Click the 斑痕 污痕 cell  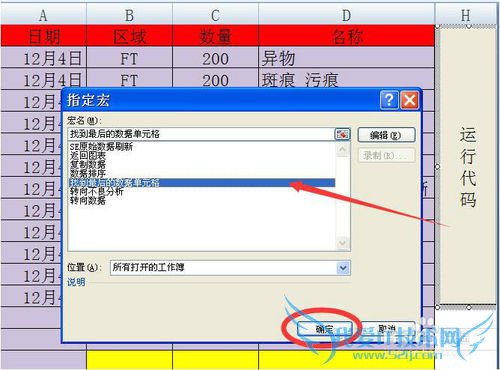coord(347,79)
